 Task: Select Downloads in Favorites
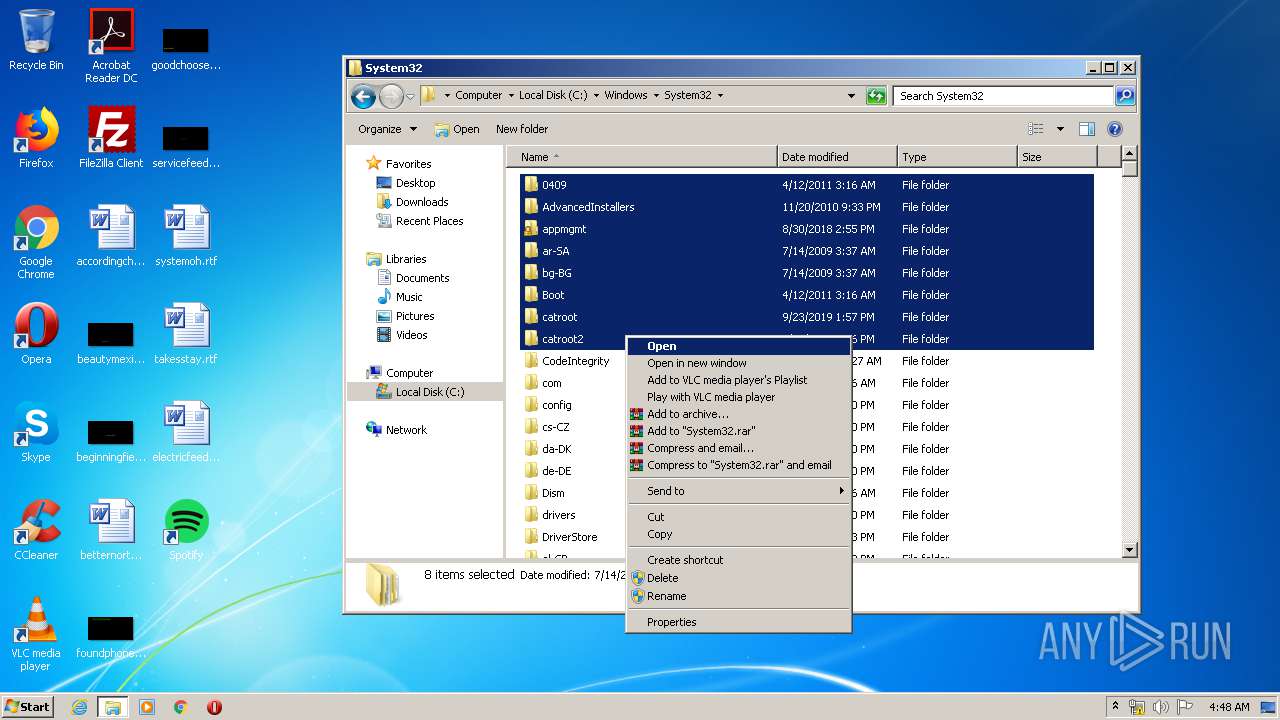pyautogui.click(x=421, y=202)
